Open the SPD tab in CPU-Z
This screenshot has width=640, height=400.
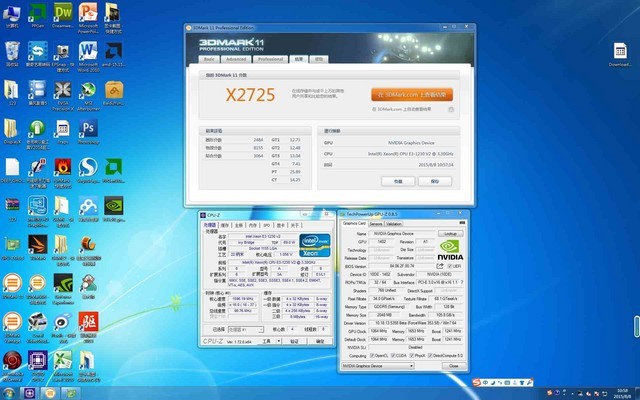(267, 225)
